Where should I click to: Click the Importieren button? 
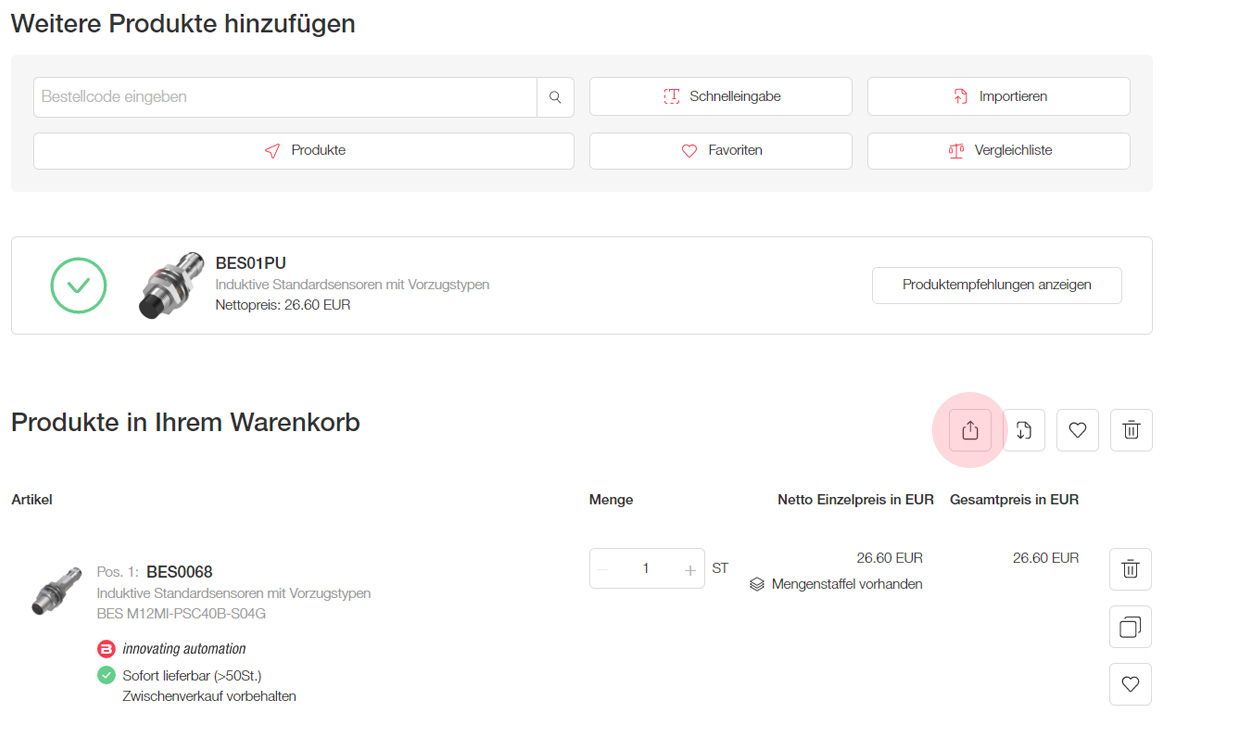(x=998, y=97)
